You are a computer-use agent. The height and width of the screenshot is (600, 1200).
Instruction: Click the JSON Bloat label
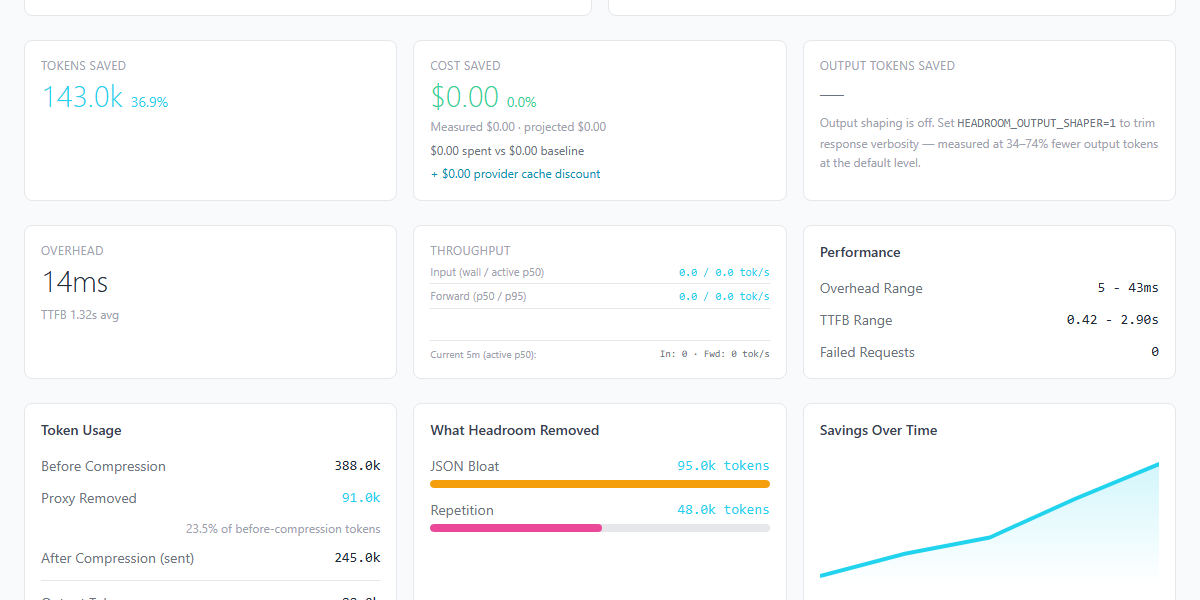pos(465,466)
